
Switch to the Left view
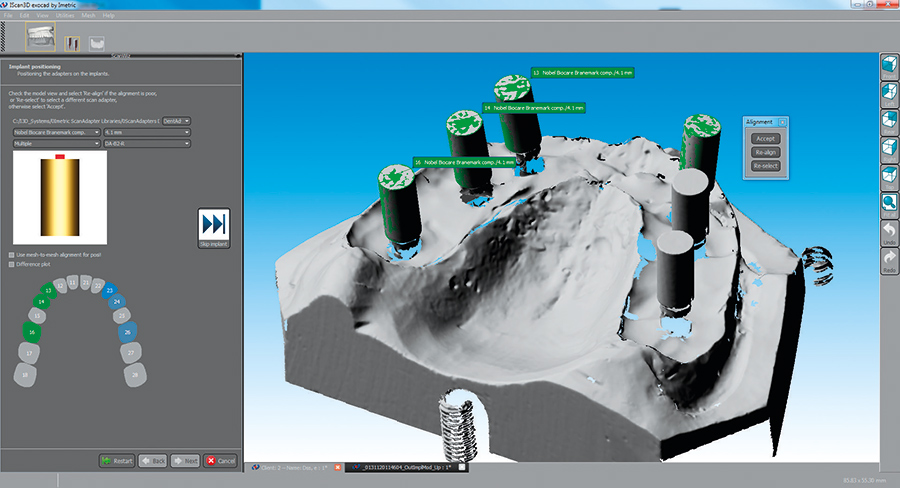pyautogui.click(x=889, y=95)
